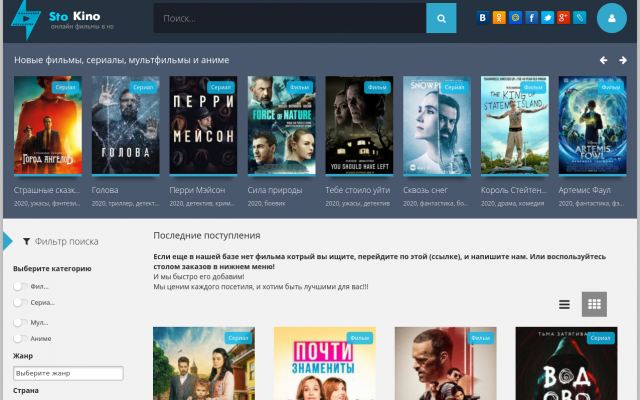Click the Выберите категорию label
Image resolution: width=640 pixels, height=400 pixels.
(x=52, y=269)
